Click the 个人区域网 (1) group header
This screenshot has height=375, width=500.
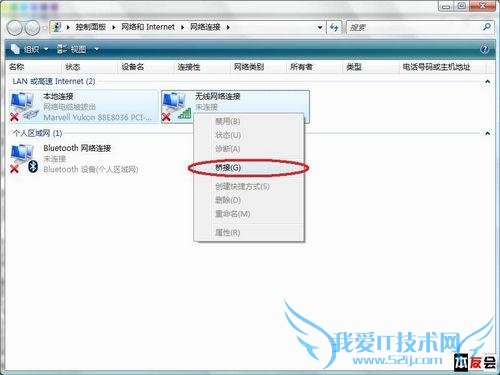tap(37, 133)
